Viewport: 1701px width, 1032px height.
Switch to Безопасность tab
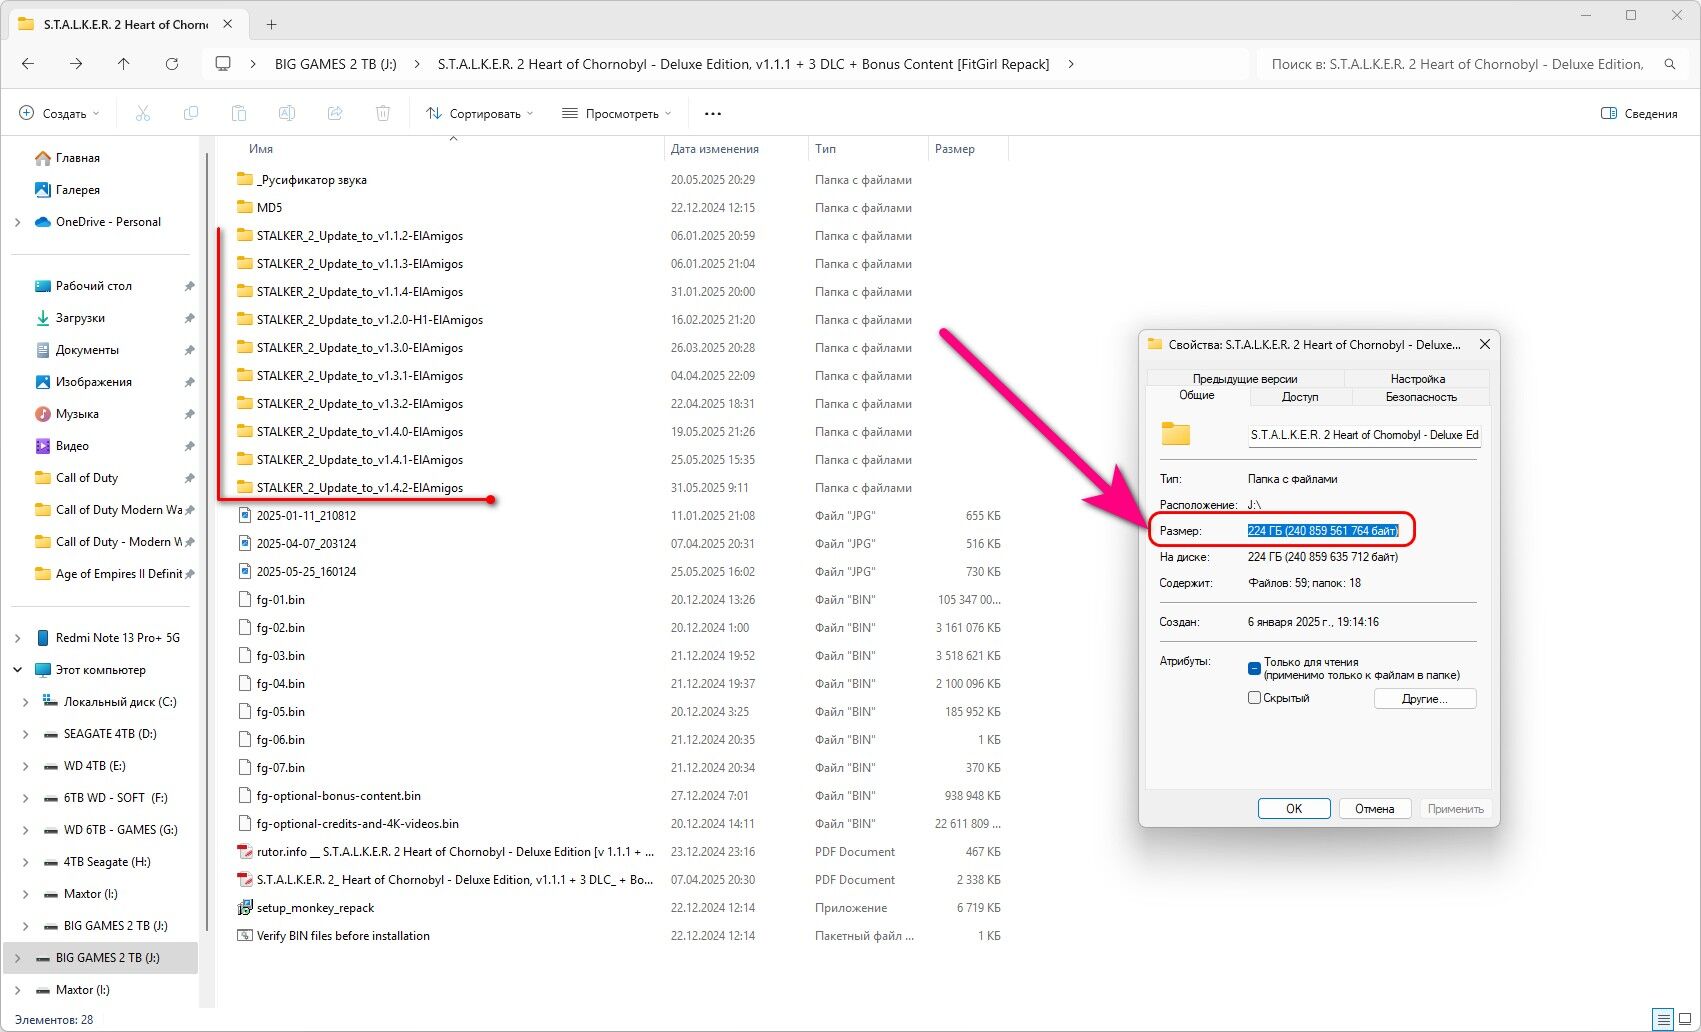tap(1421, 397)
